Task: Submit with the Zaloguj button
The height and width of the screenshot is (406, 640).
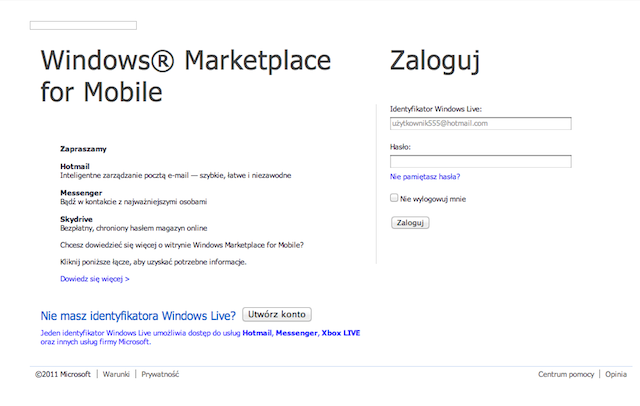Action: pos(410,223)
